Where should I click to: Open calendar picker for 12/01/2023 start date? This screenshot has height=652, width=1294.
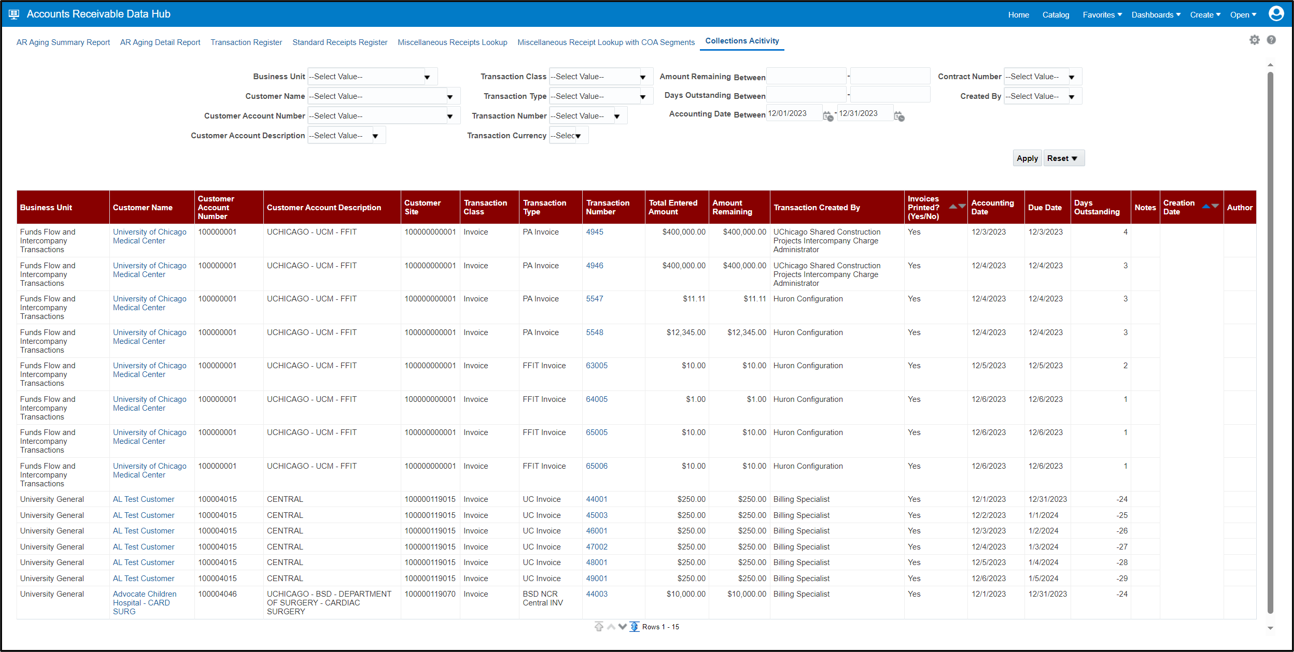828,116
